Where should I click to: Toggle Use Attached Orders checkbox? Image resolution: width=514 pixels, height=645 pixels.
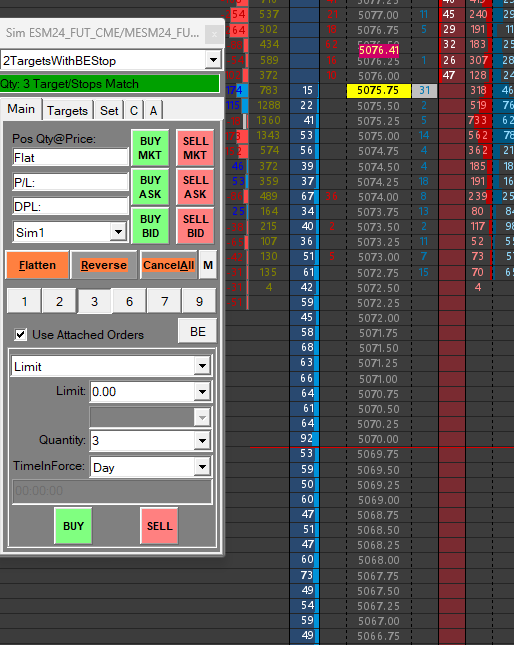point(21,334)
